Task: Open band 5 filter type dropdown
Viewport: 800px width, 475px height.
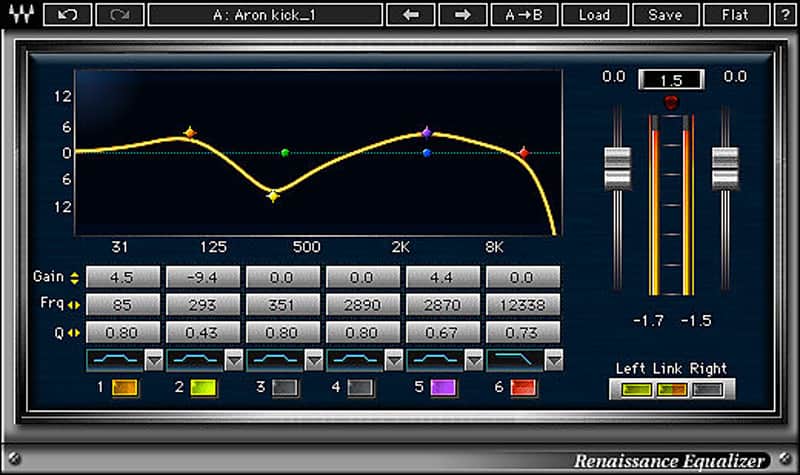Action: click(x=474, y=360)
